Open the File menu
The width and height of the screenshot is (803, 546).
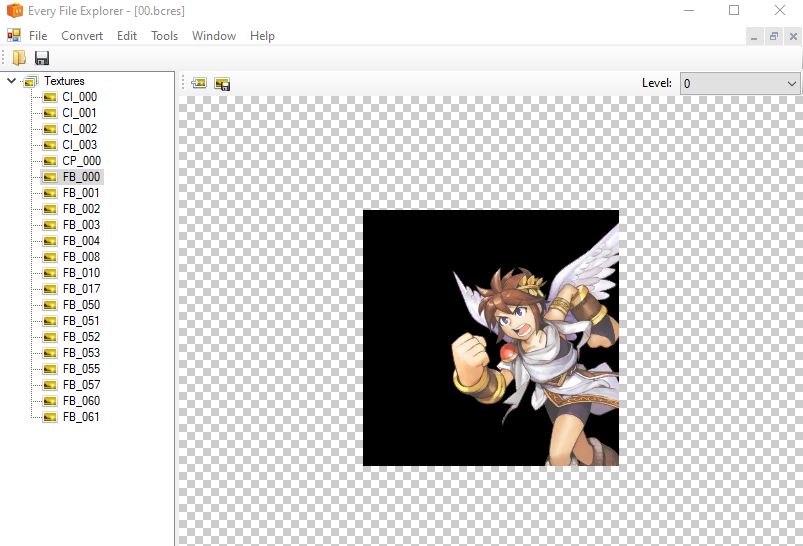38,36
